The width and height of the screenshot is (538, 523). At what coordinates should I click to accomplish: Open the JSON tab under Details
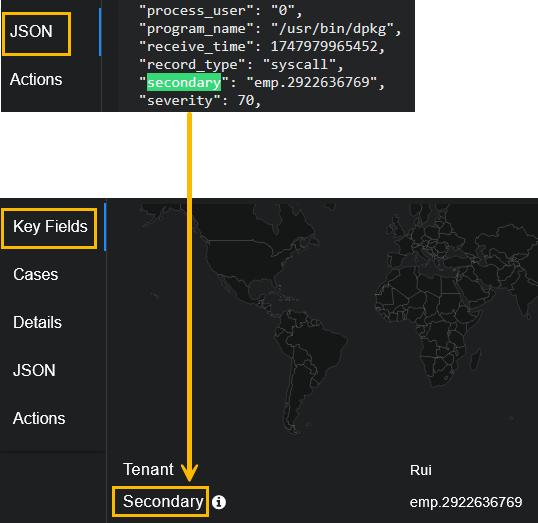(x=34, y=371)
